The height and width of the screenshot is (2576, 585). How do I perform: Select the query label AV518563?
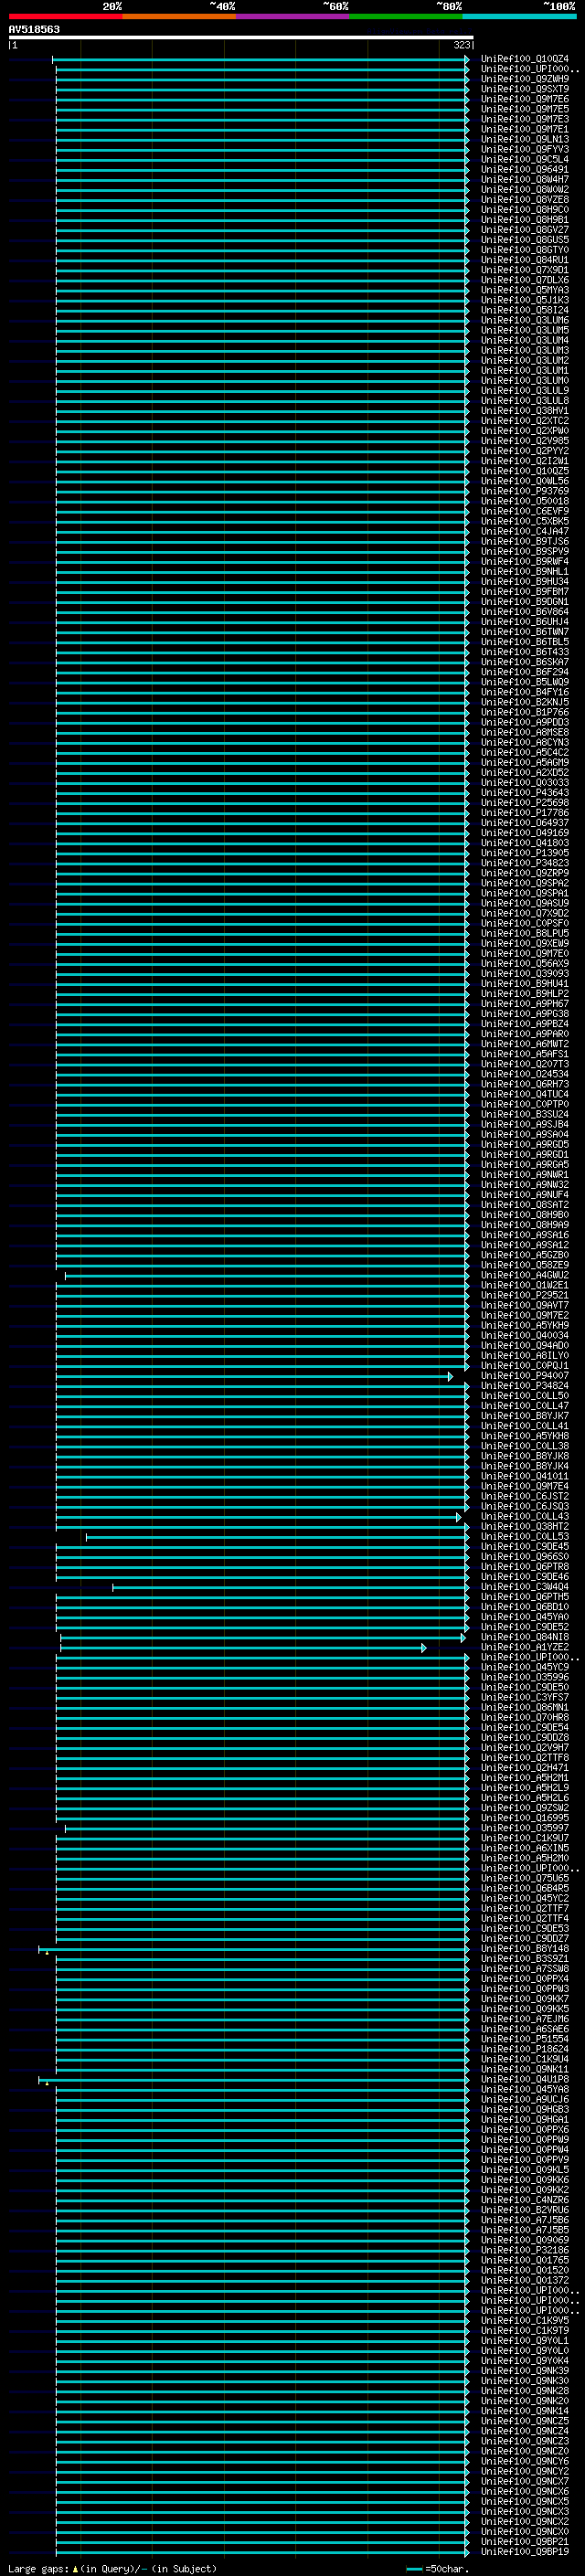pos(34,29)
